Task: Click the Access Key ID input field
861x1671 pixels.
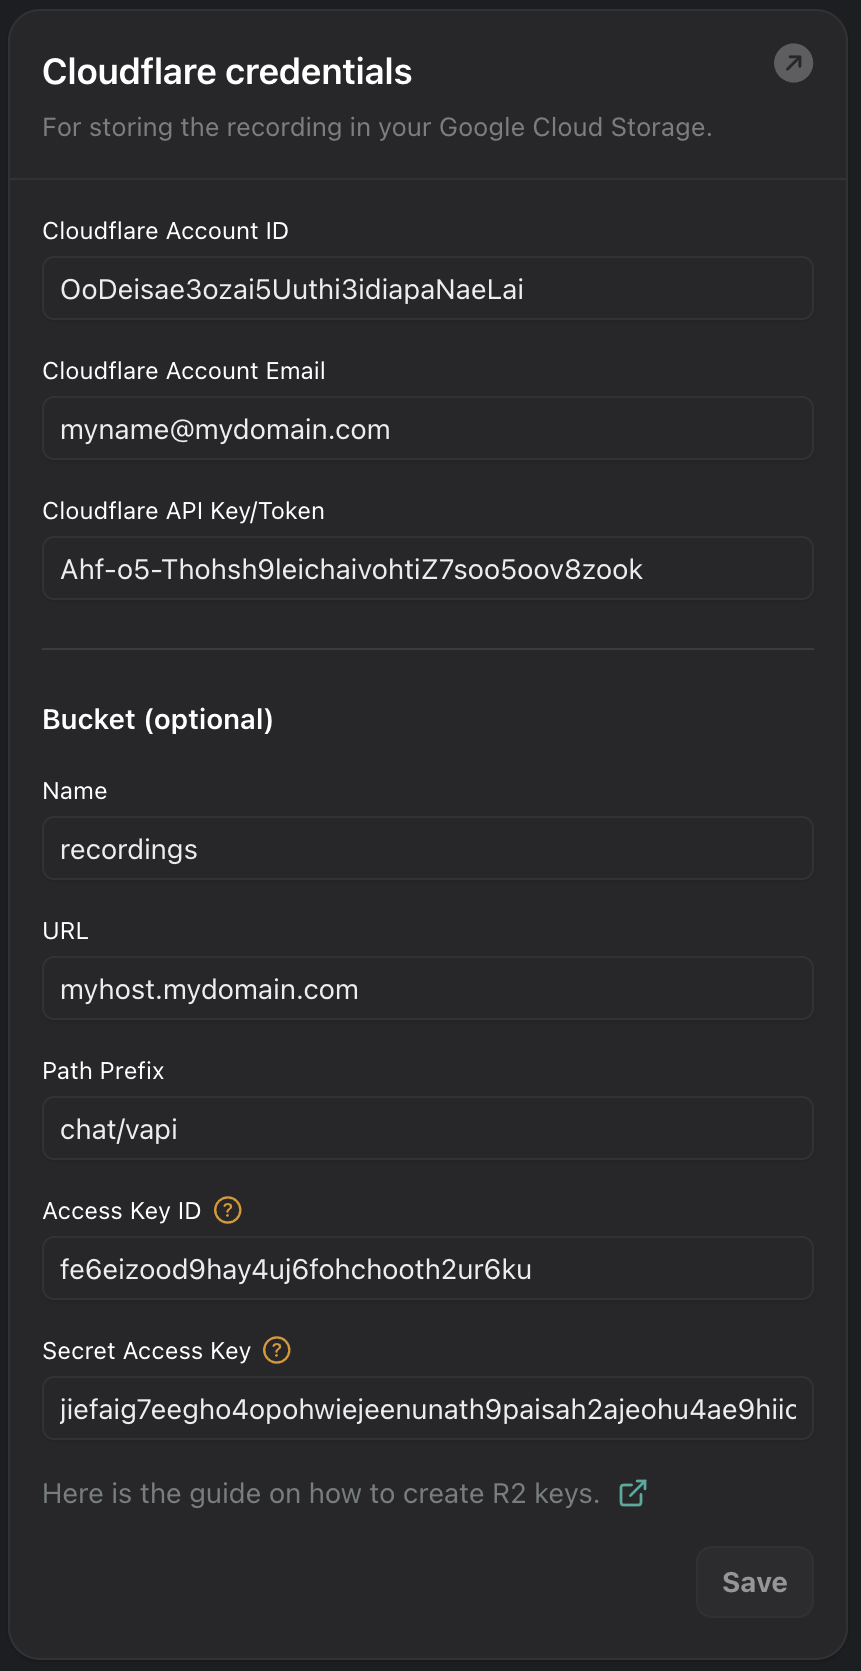Action: pos(427,1269)
